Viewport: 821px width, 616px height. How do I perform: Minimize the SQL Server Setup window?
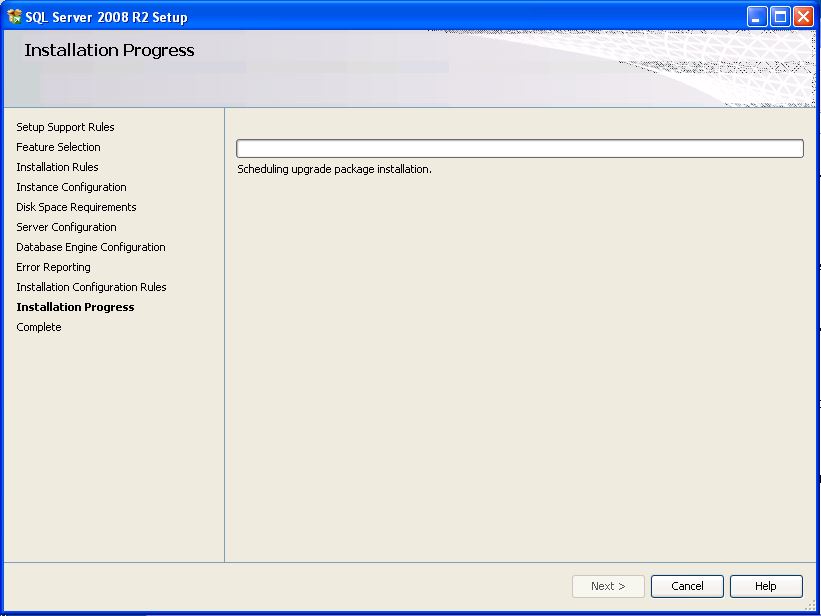(757, 17)
